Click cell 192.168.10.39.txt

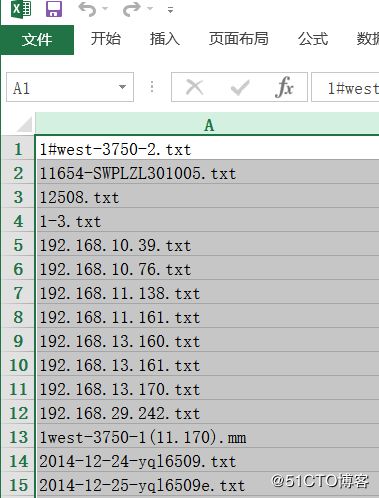[x=207, y=245]
